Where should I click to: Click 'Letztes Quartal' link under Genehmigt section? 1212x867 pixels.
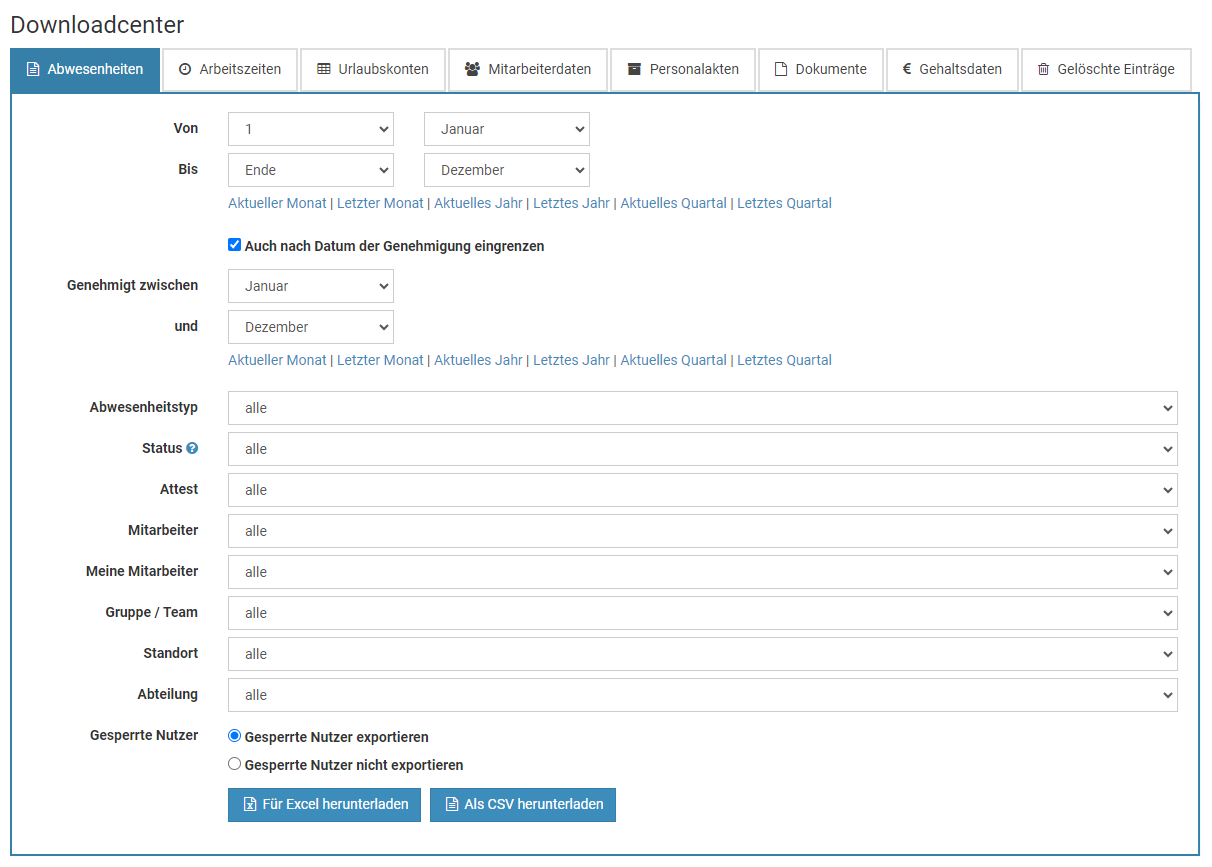(784, 360)
